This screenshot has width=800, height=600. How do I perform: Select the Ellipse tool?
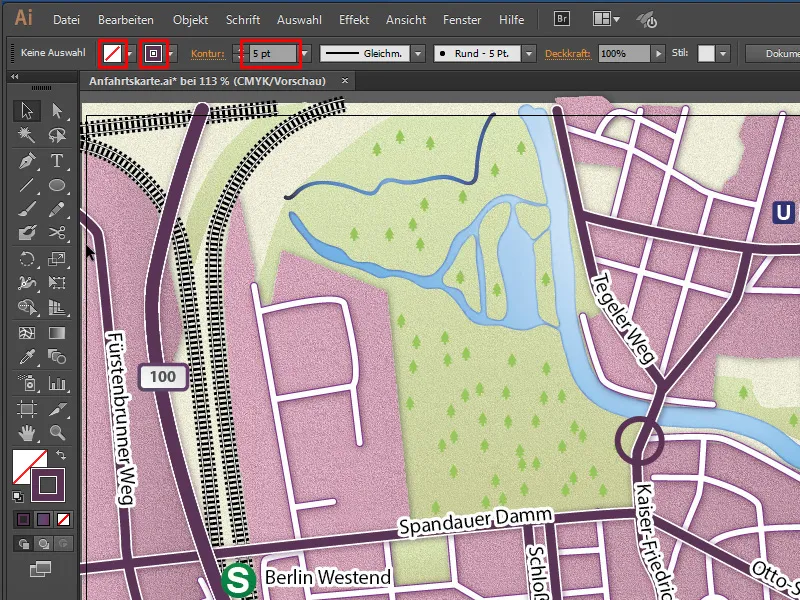[x=57, y=185]
